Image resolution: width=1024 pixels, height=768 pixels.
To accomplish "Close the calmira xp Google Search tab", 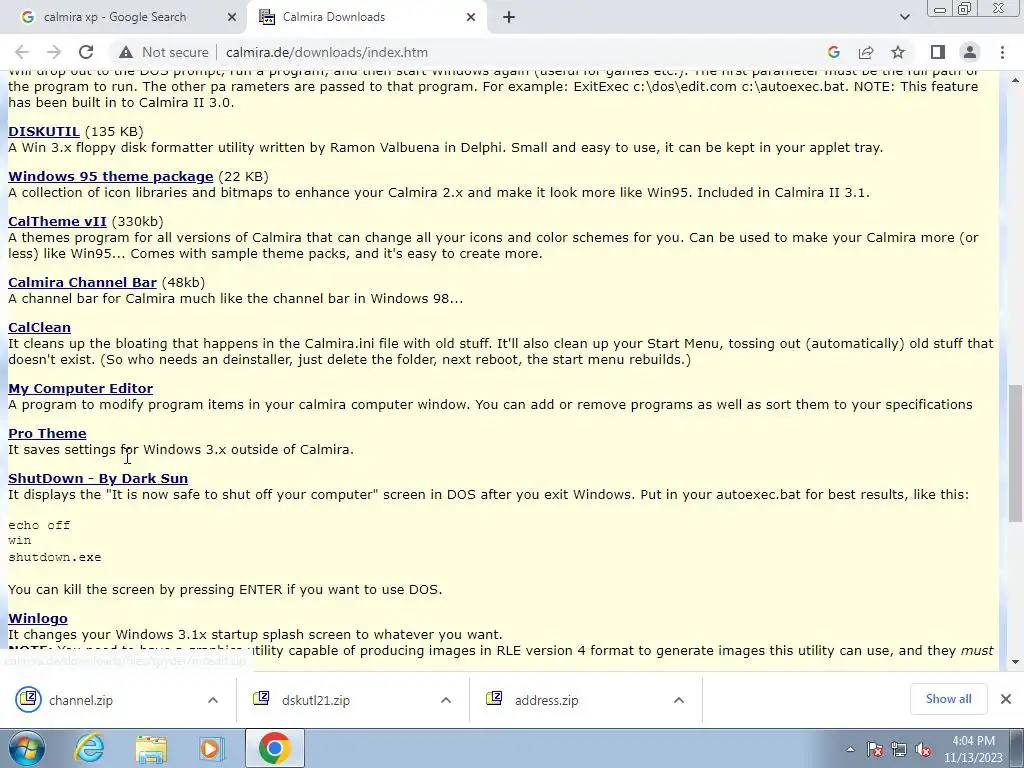I will (232, 17).
